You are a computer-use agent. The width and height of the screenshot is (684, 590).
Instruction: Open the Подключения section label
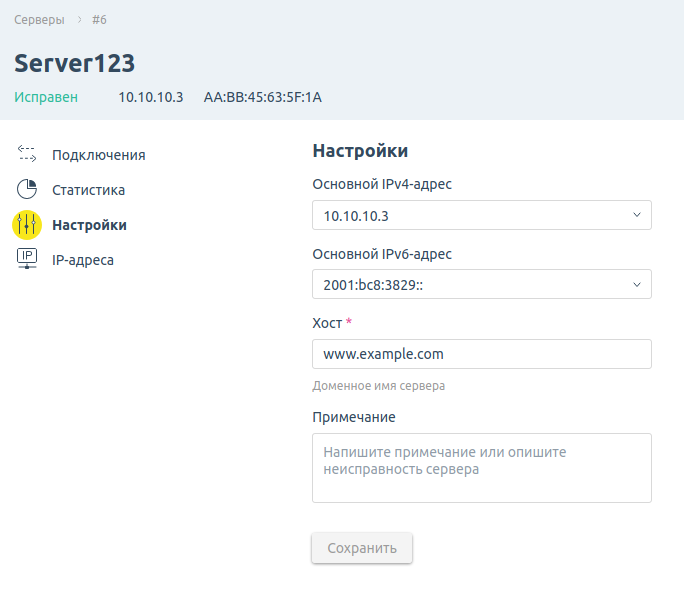click(98, 155)
